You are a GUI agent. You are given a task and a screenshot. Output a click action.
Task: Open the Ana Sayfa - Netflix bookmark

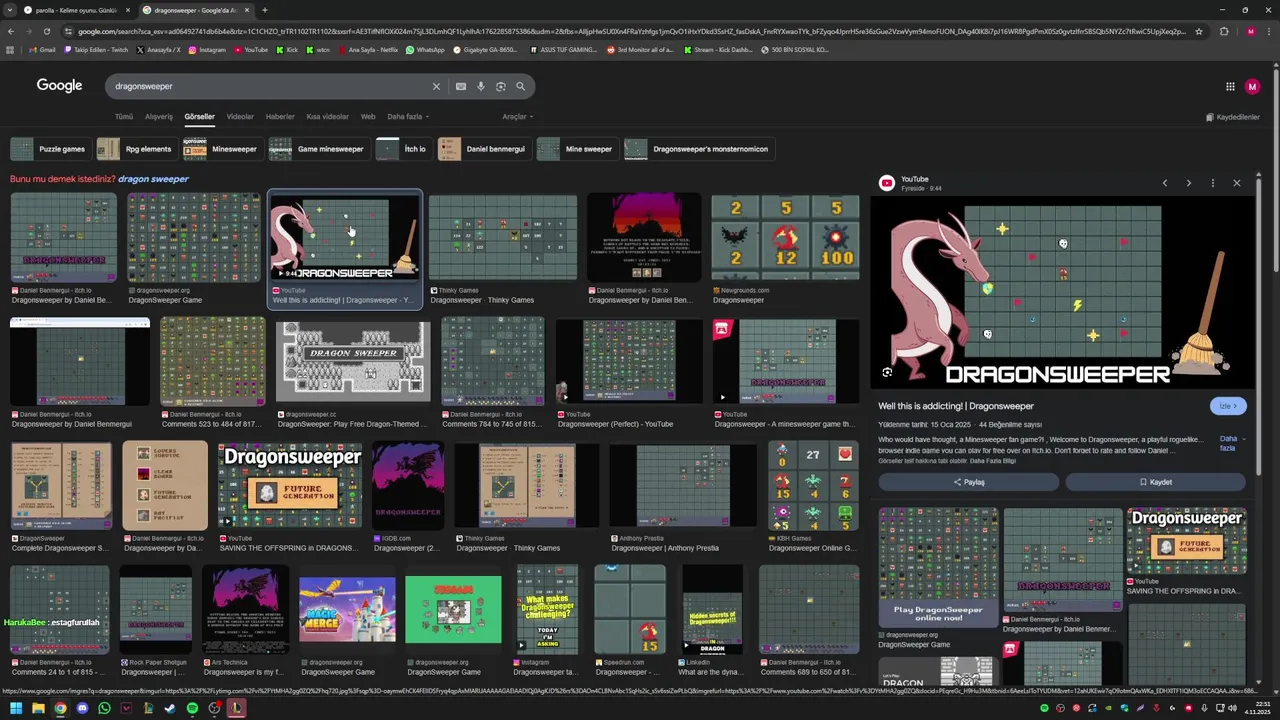click(367, 49)
